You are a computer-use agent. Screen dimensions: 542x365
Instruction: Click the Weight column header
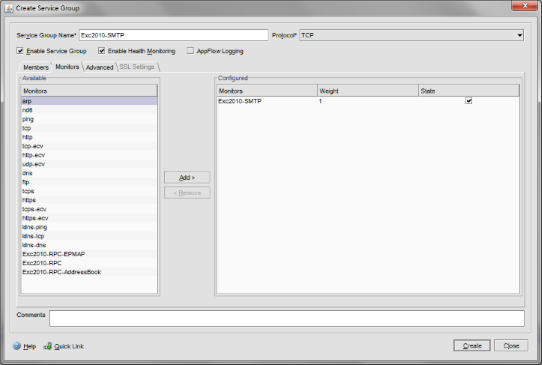click(368, 91)
